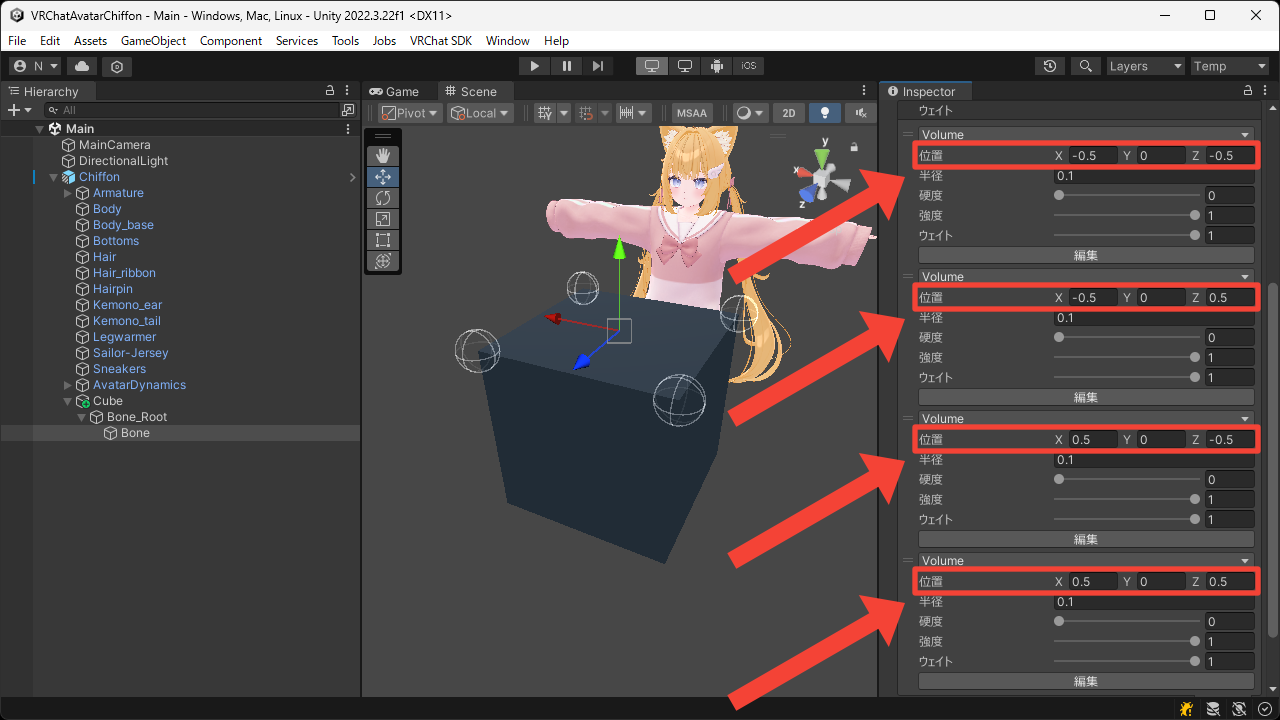Image resolution: width=1280 pixels, height=720 pixels.
Task: Open Unity Cloud services icon
Action: (82, 66)
